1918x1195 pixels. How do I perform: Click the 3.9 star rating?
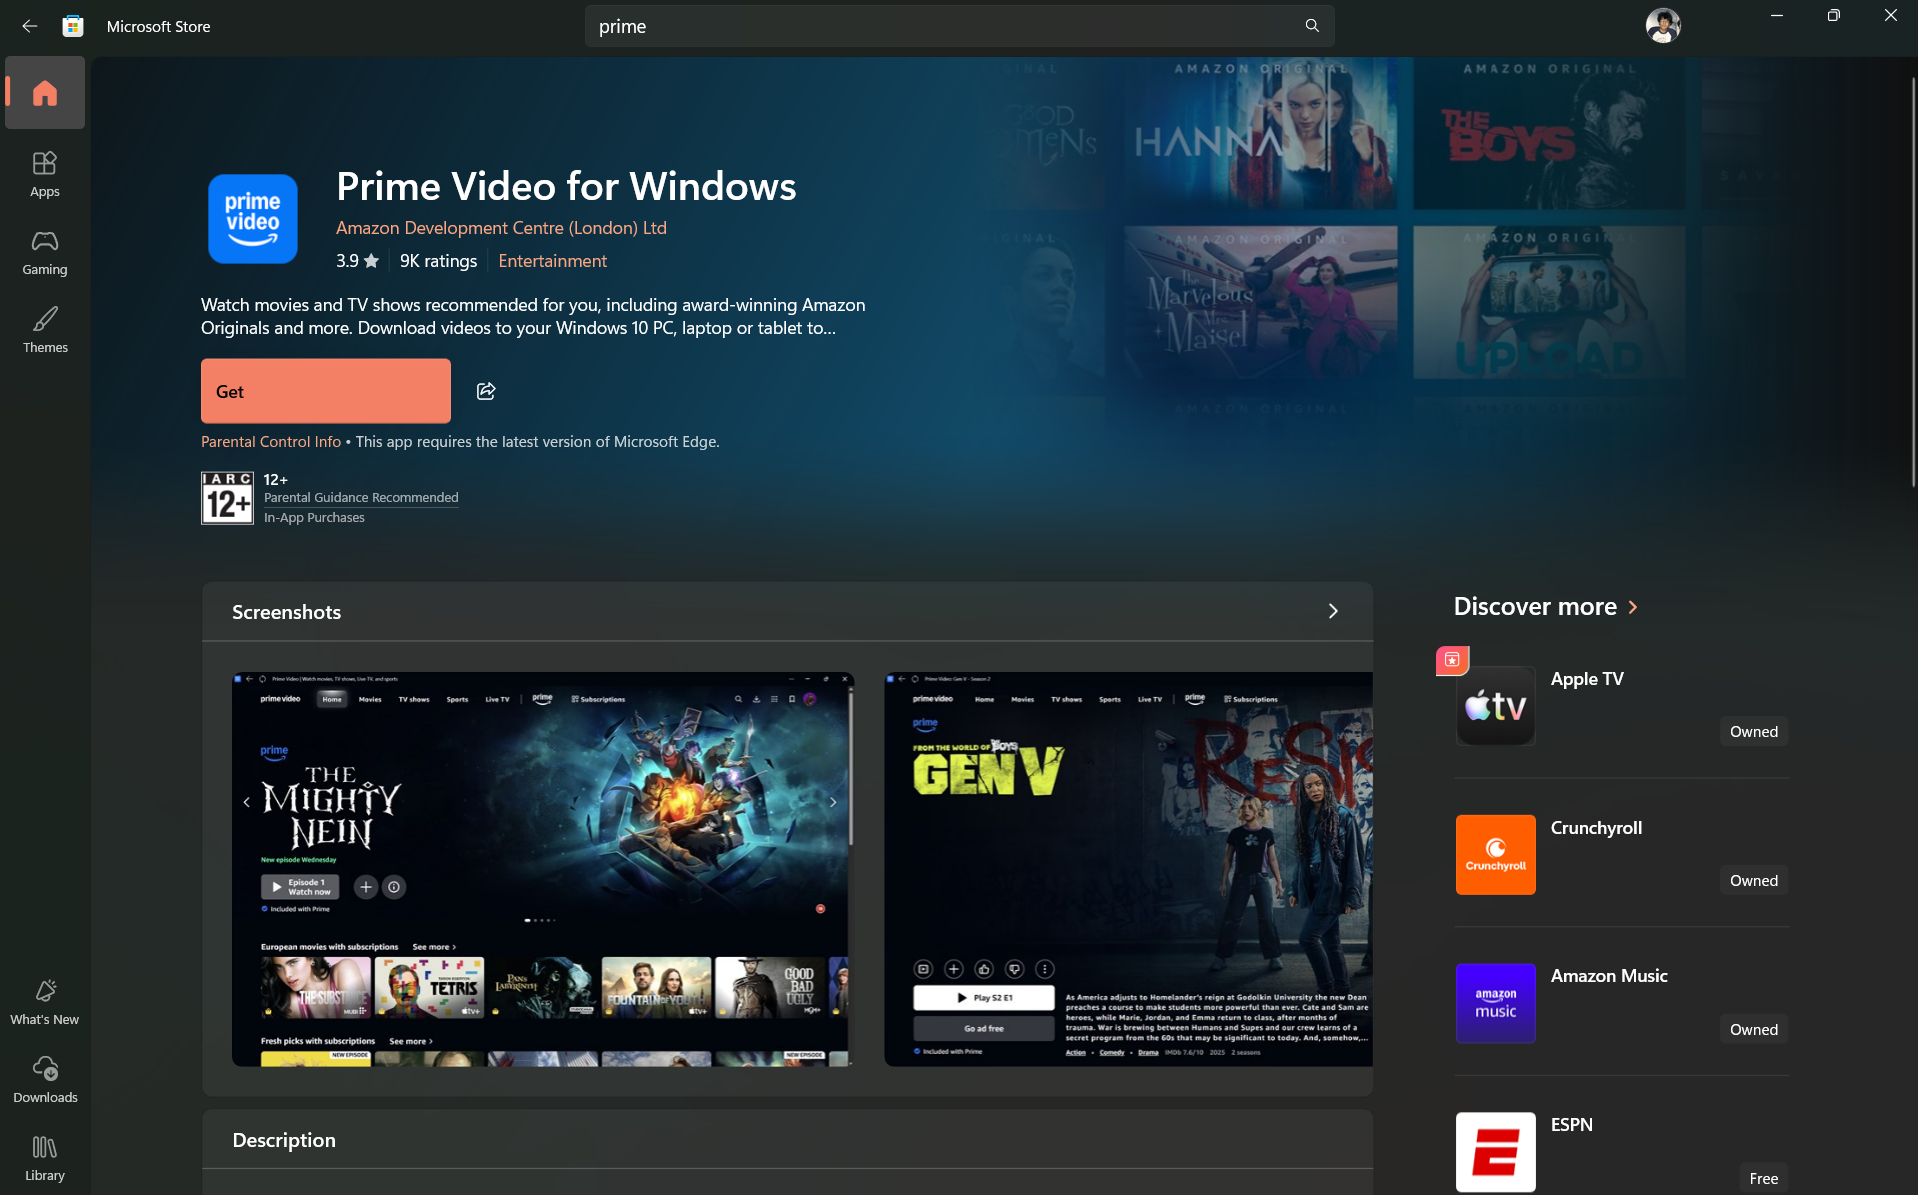pyautogui.click(x=357, y=261)
